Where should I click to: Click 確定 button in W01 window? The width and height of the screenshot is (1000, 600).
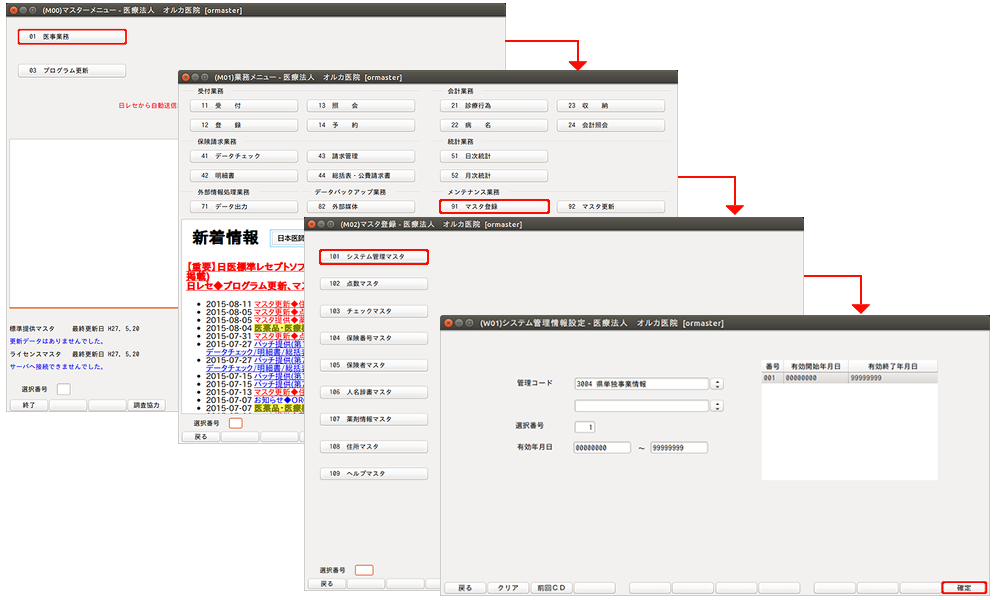click(x=964, y=588)
